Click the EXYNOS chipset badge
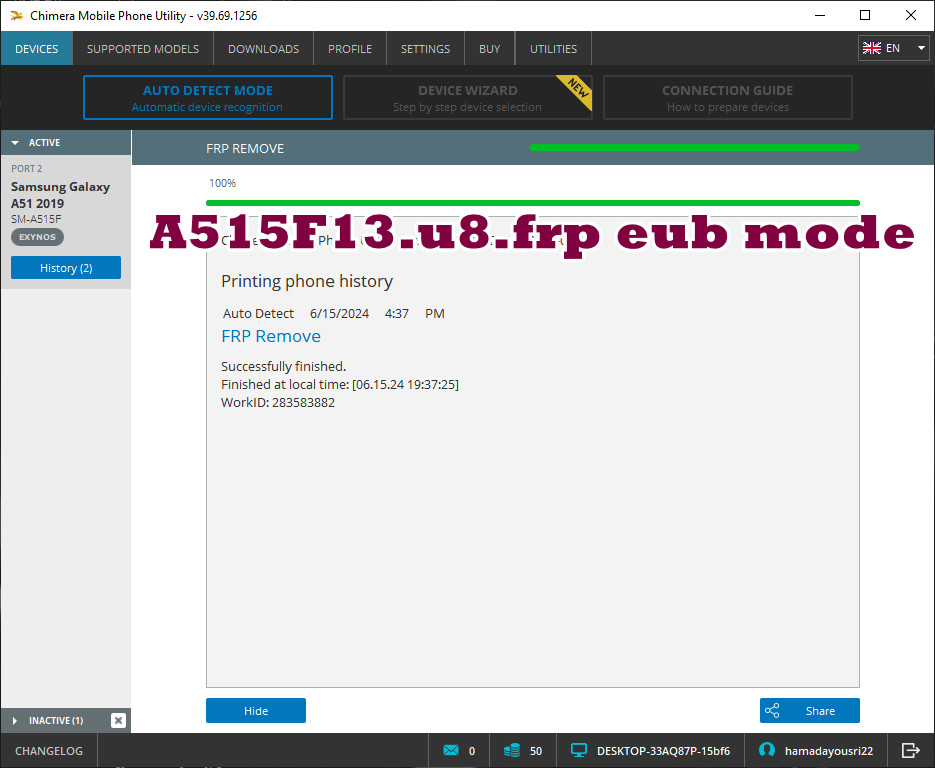This screenshot has height=768, width=935. pos(37,237)
